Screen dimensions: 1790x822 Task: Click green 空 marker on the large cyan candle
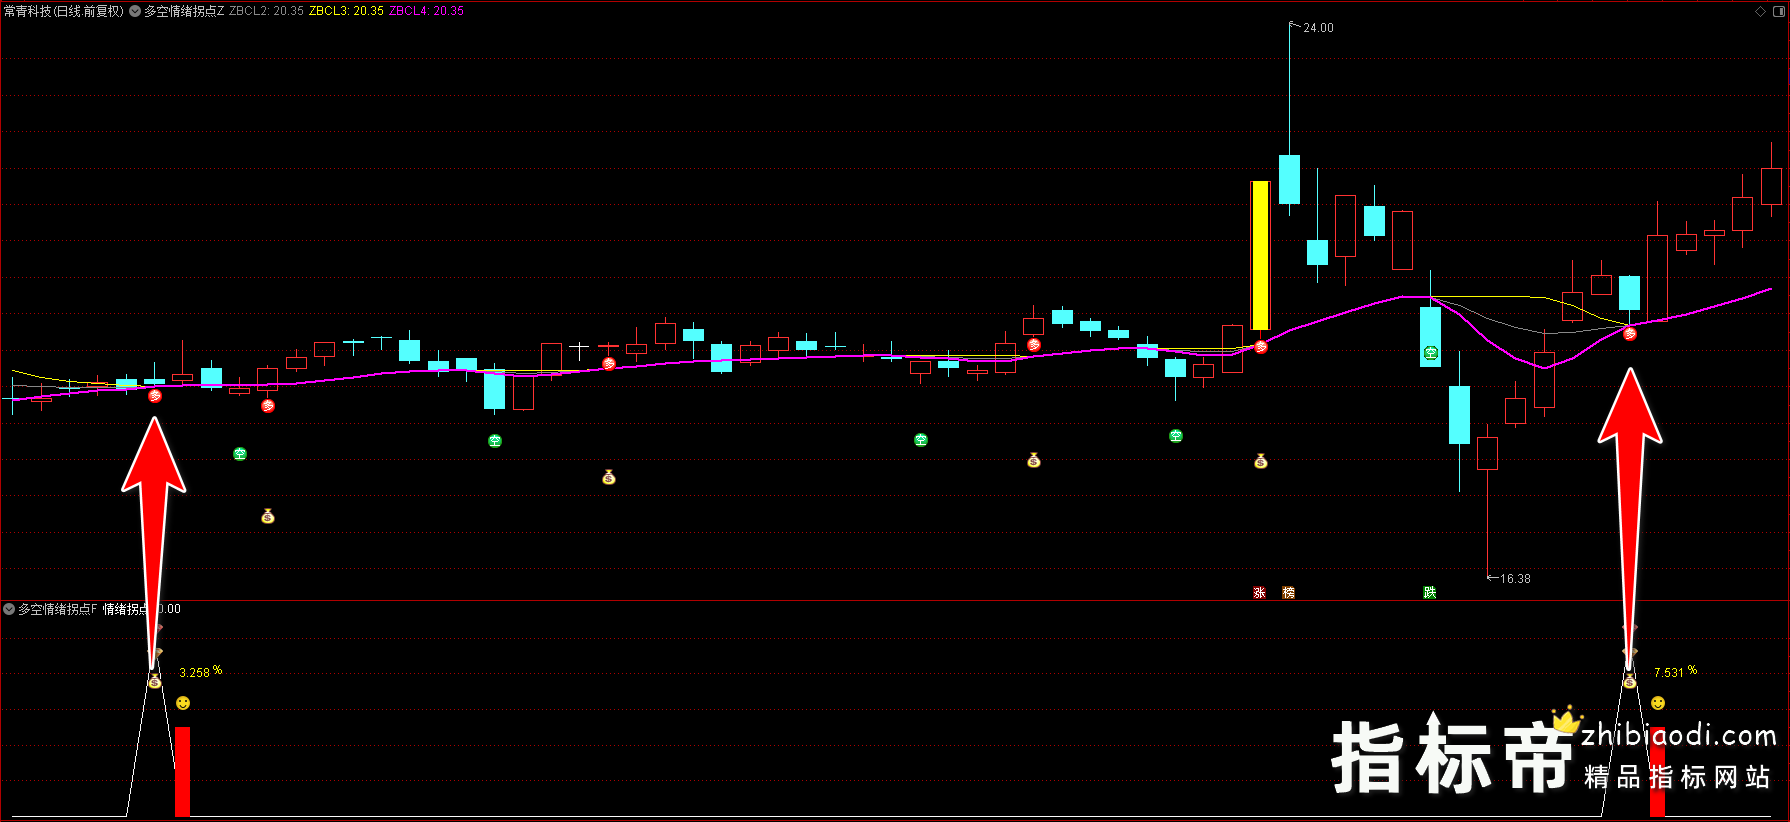(1431, 353)
